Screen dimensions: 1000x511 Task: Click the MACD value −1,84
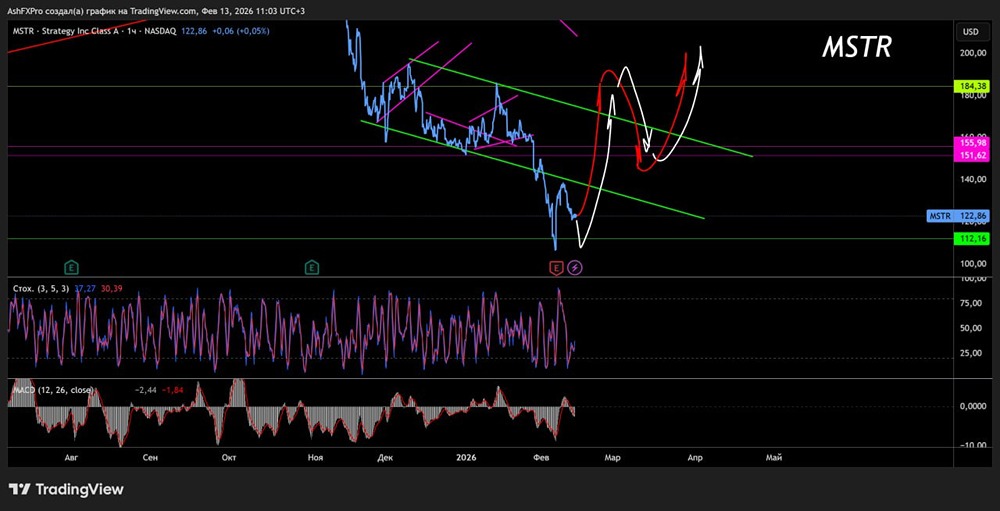(172, 389)
